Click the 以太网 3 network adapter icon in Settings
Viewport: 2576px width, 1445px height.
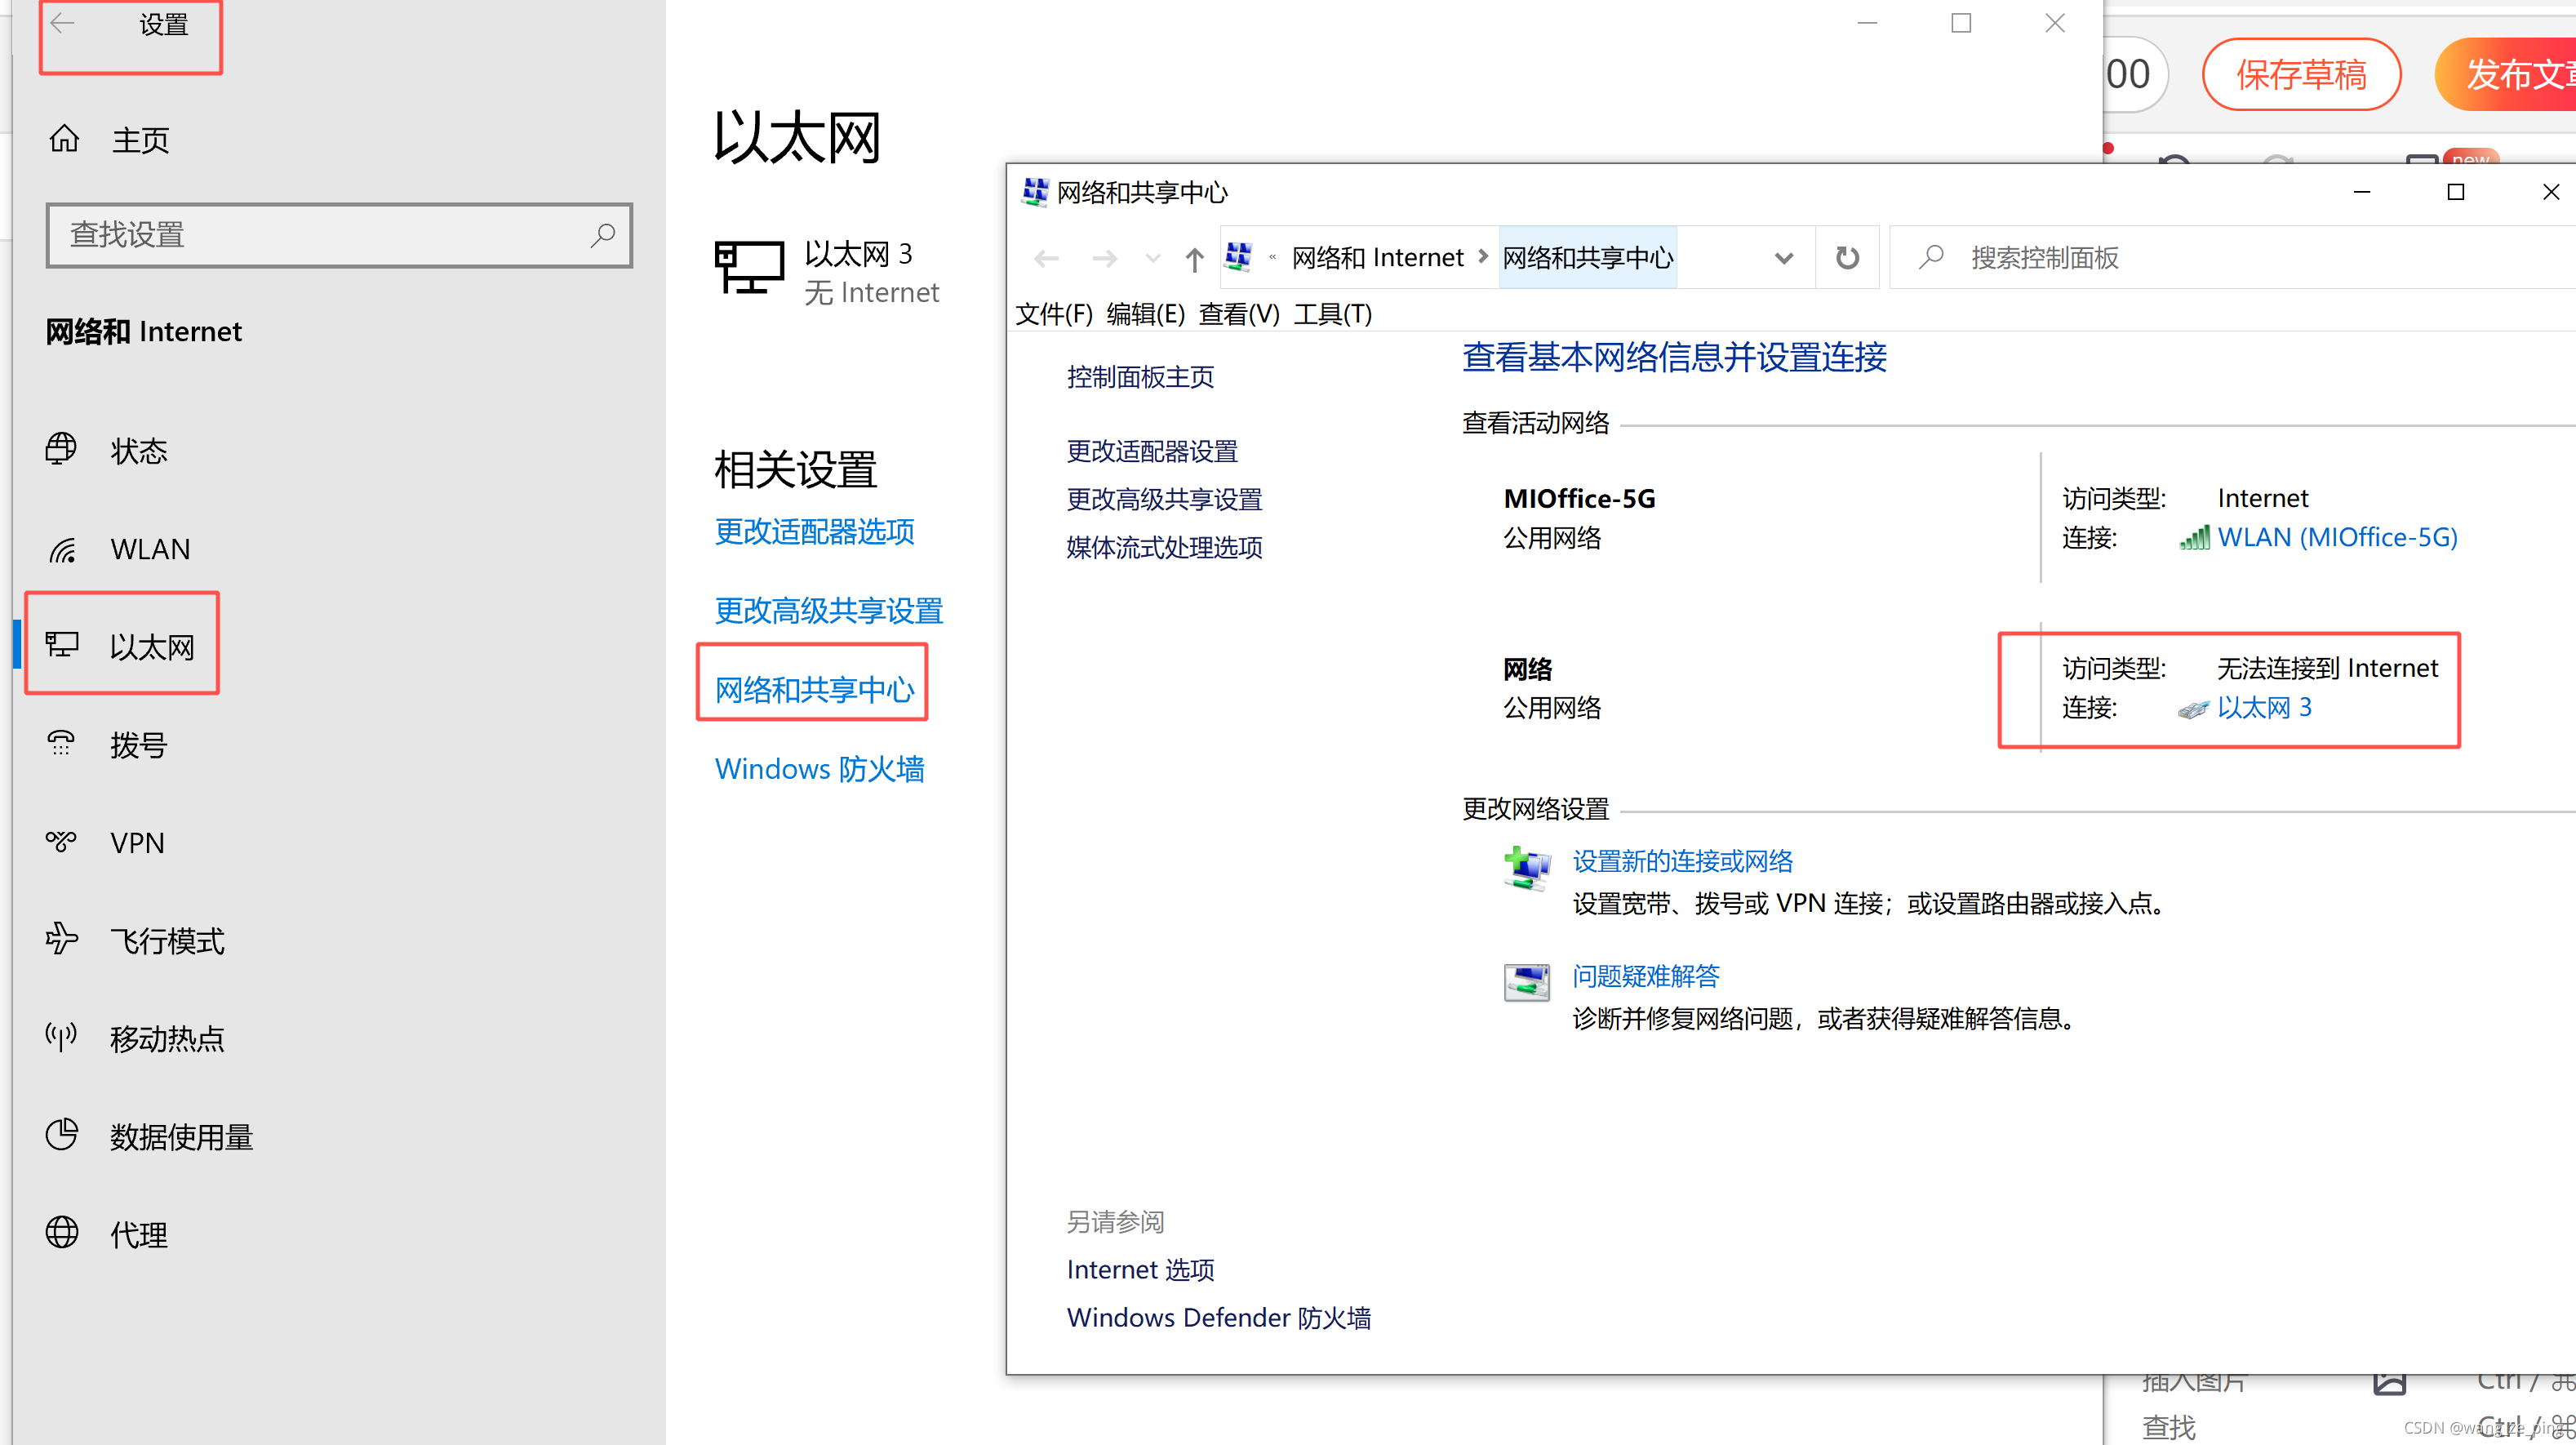(x=749, y=268)
